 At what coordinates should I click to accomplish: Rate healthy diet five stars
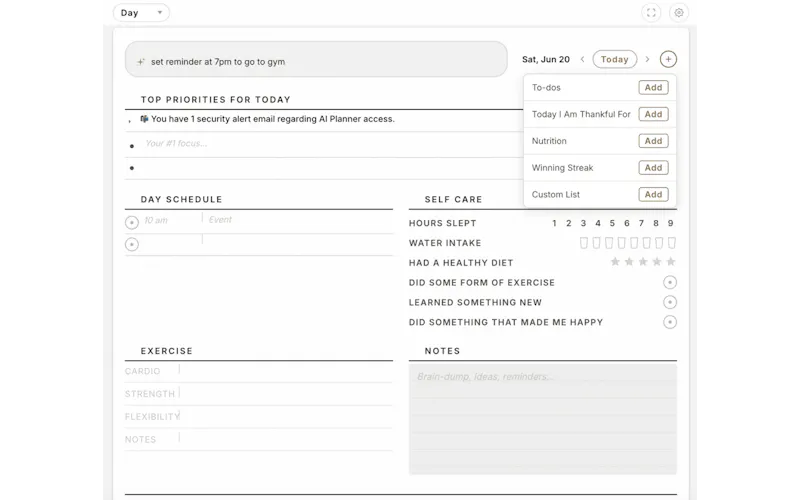click(671, 262)
